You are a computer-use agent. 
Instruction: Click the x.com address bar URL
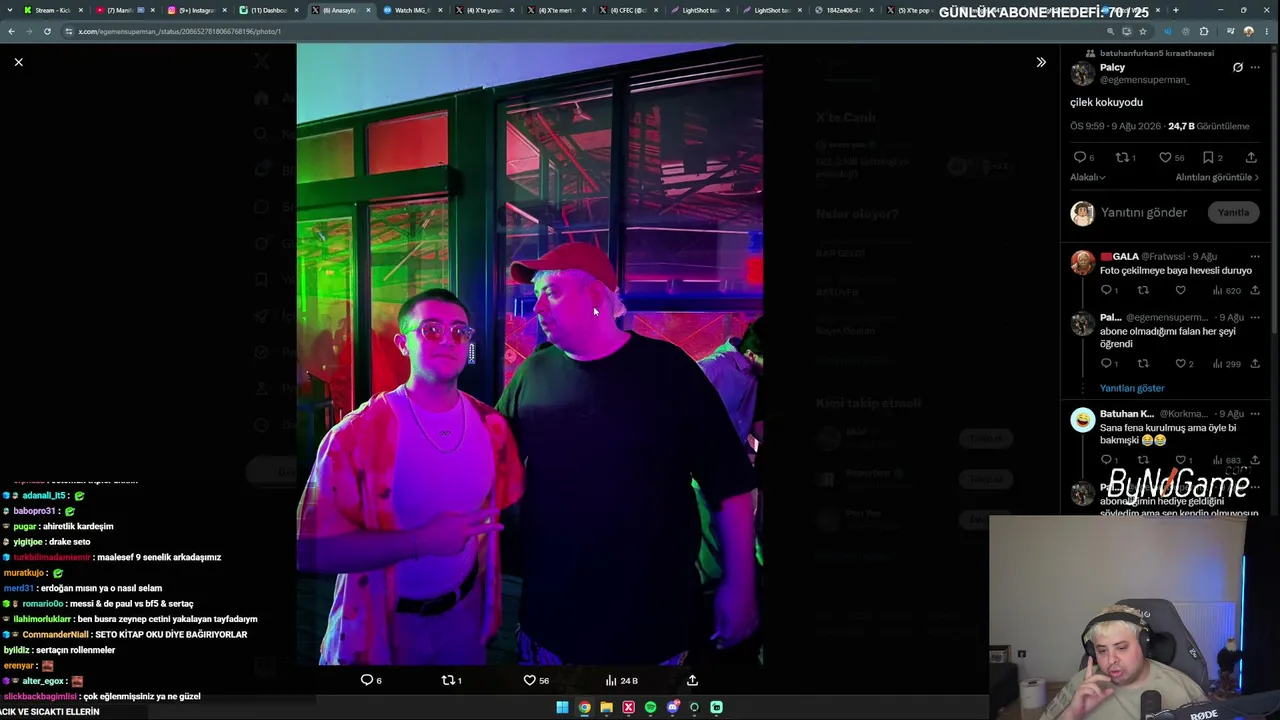[180, 31]
